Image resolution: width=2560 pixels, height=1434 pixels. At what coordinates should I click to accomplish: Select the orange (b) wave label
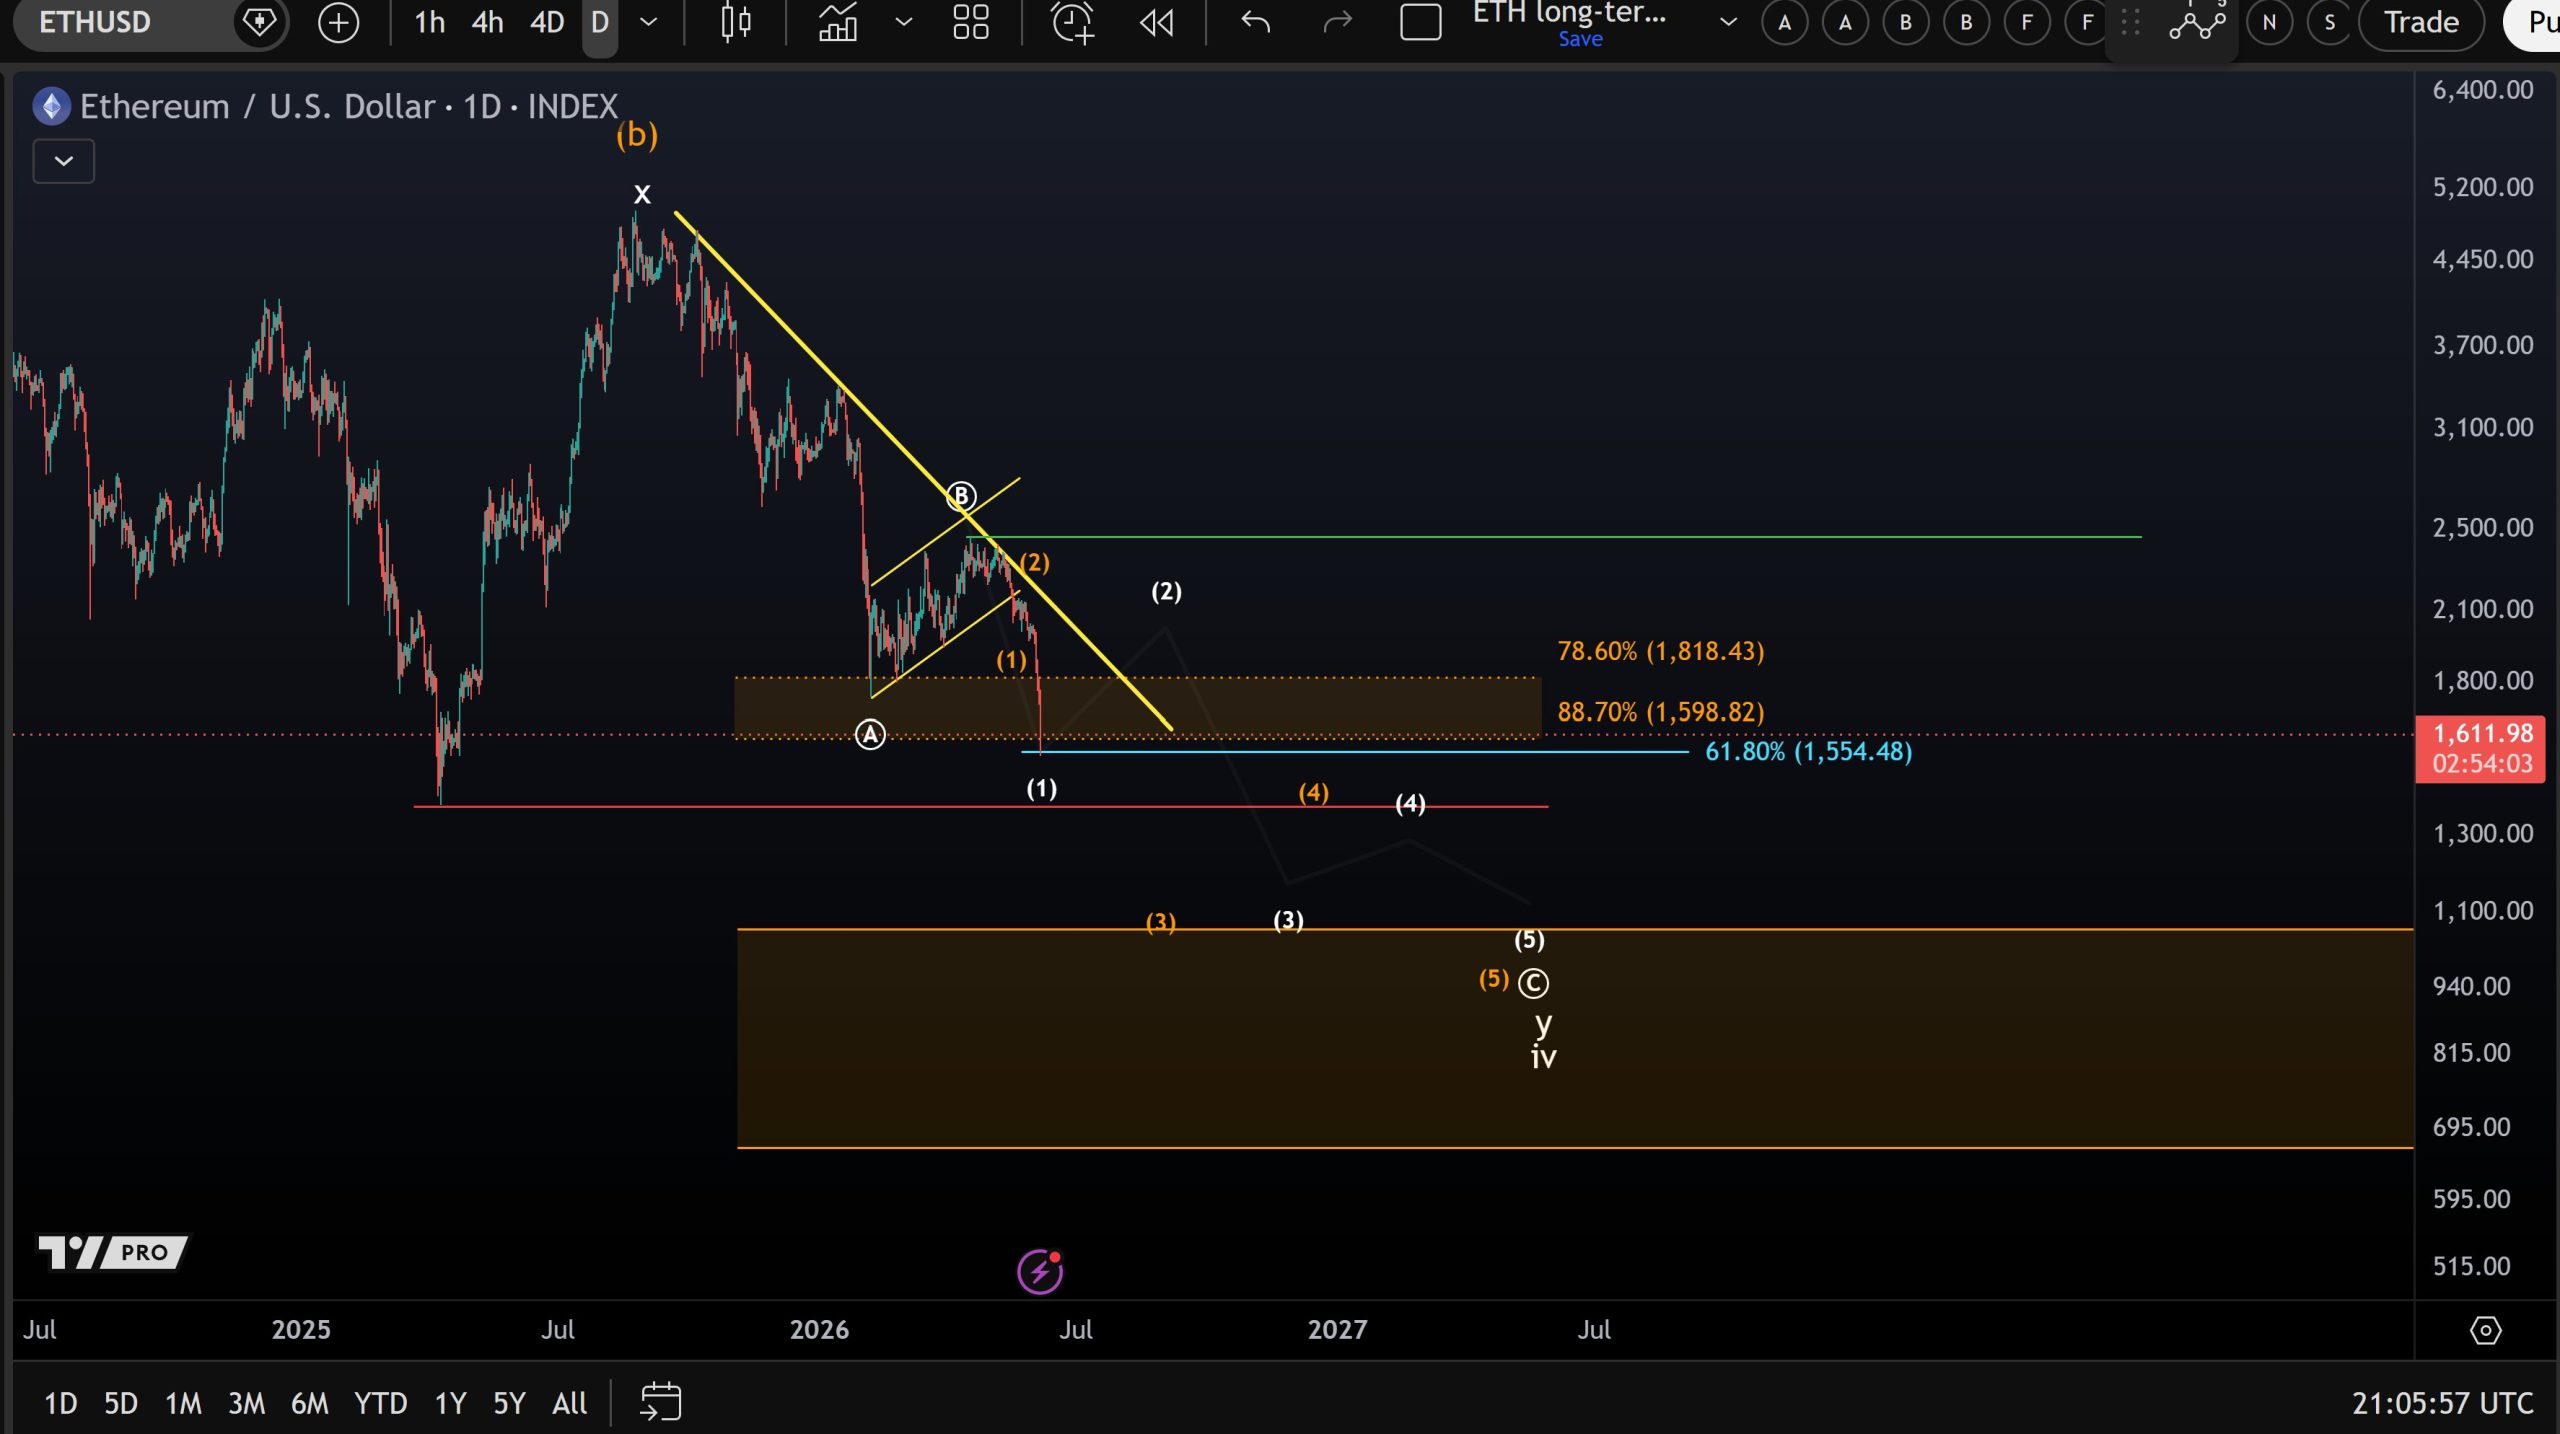click(637, 134)
